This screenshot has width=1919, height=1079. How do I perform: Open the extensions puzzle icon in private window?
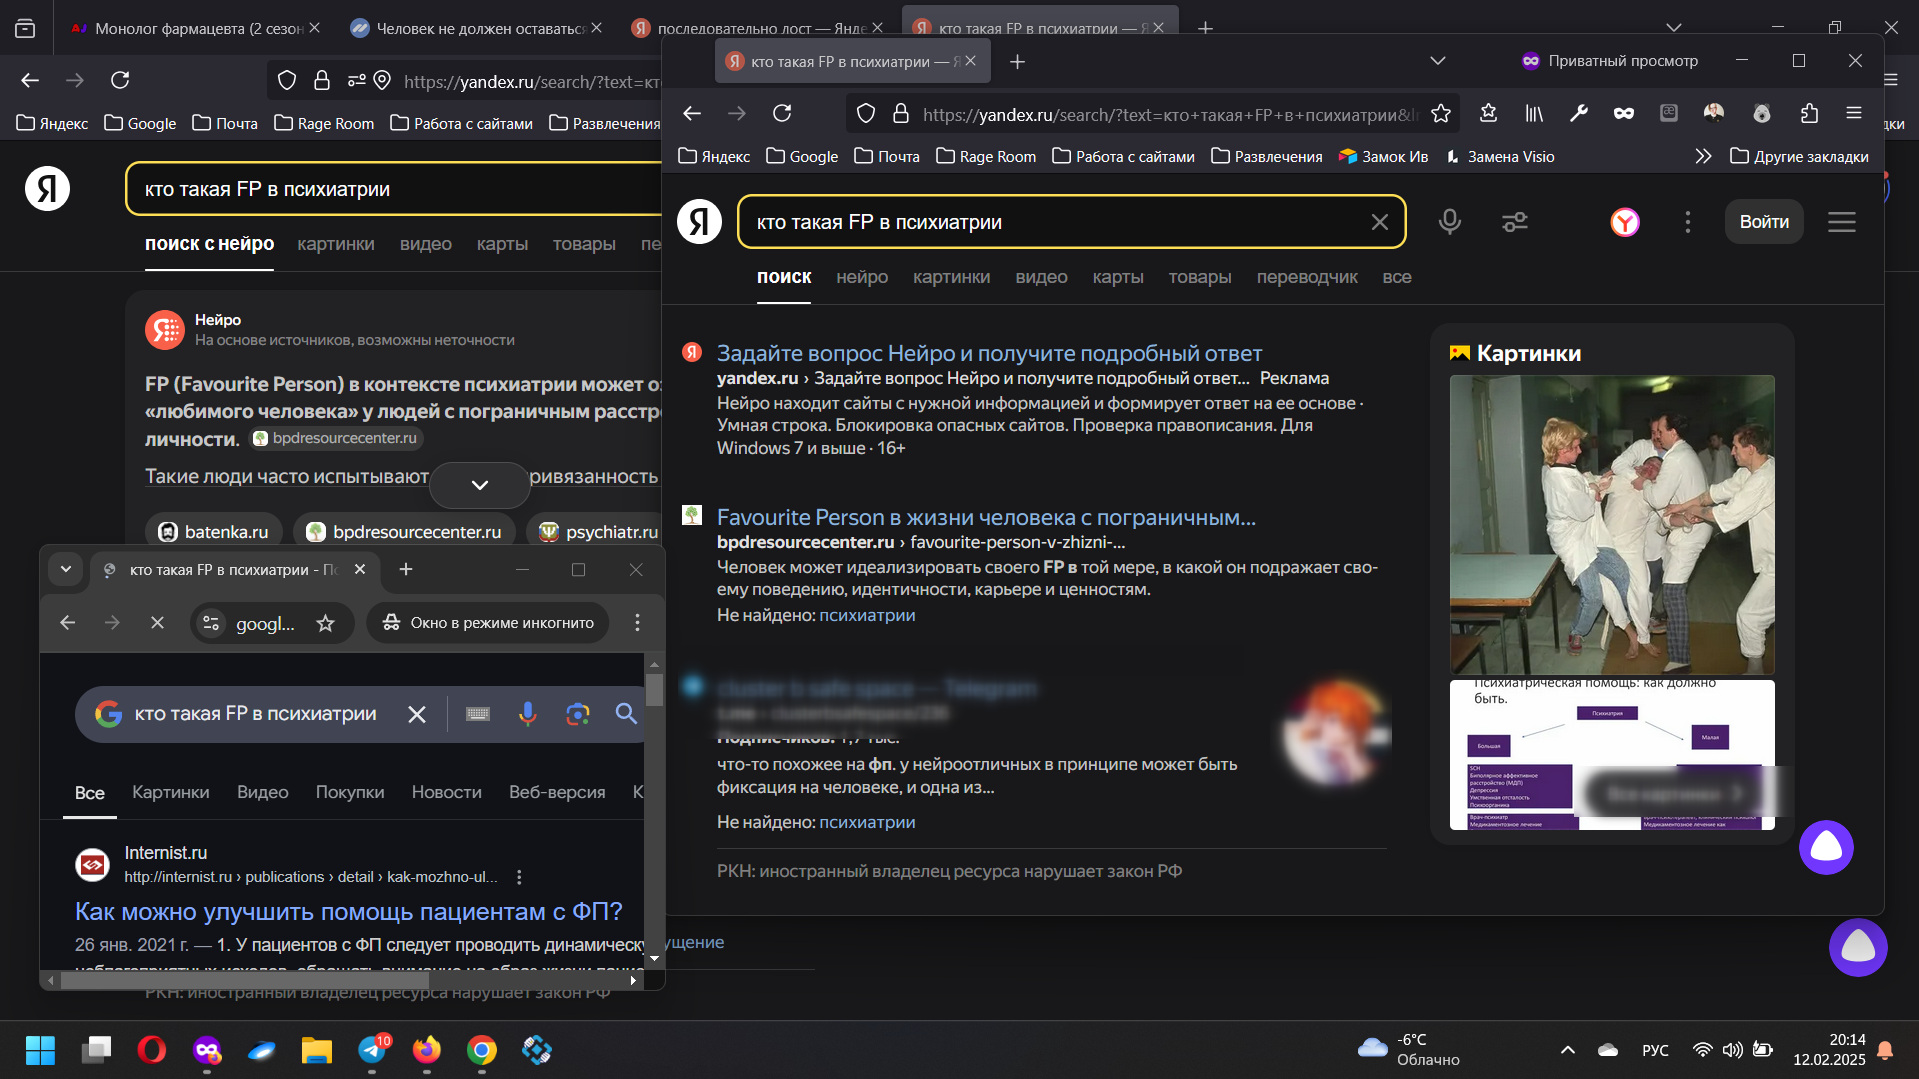[x=1809, y=114]
